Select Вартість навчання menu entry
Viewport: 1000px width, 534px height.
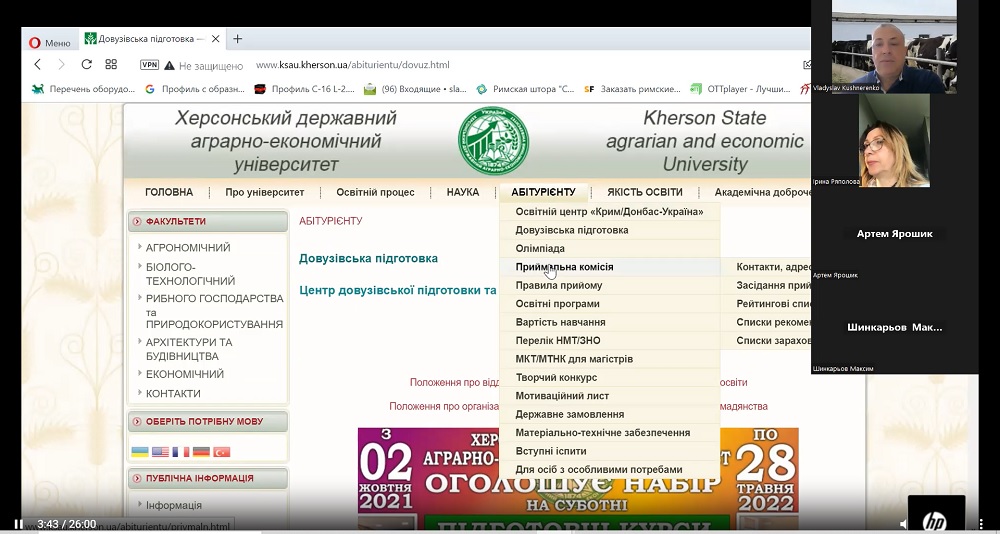point(610,323)
